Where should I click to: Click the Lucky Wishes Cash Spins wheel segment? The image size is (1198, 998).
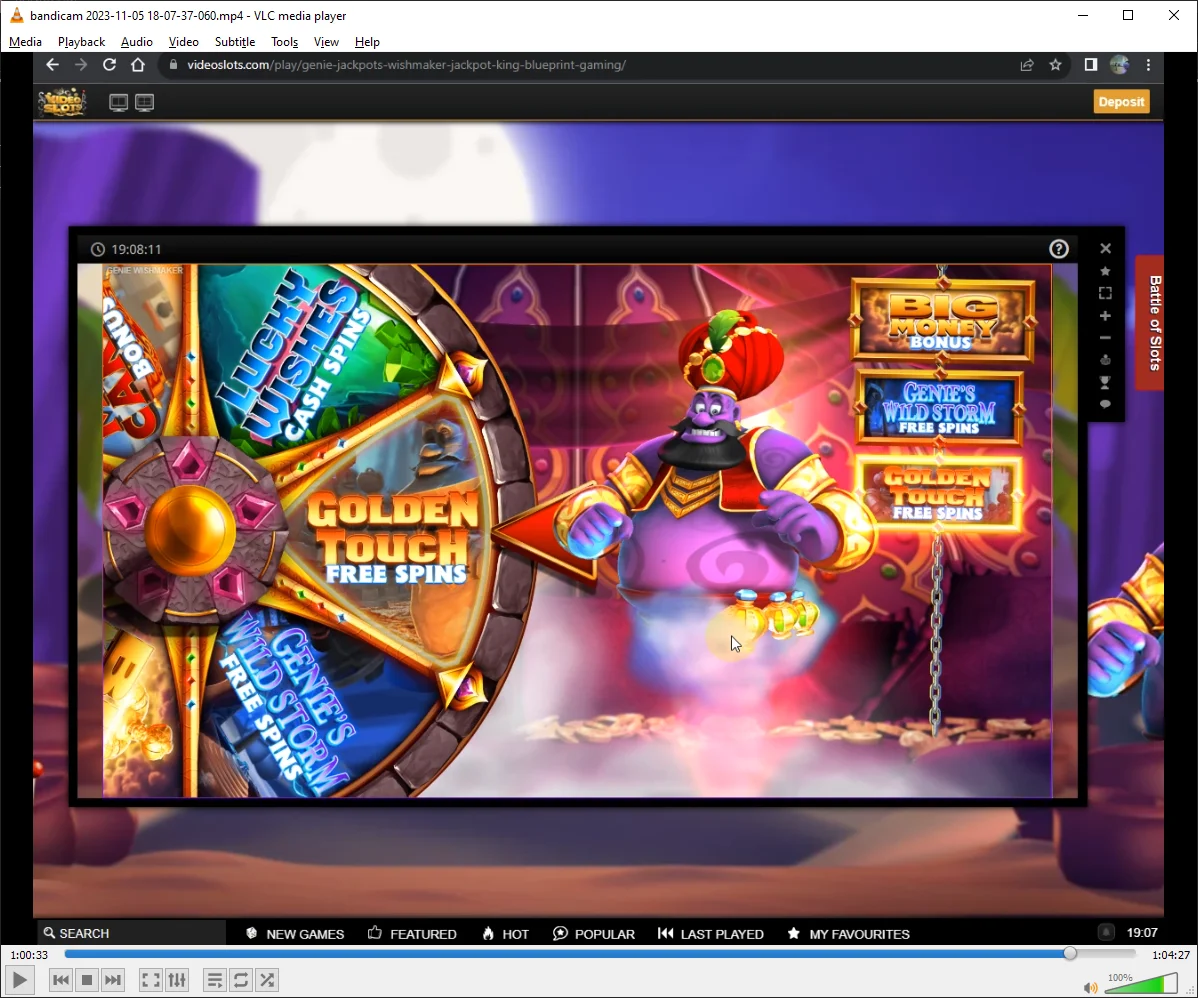click(x=306, y=359)
